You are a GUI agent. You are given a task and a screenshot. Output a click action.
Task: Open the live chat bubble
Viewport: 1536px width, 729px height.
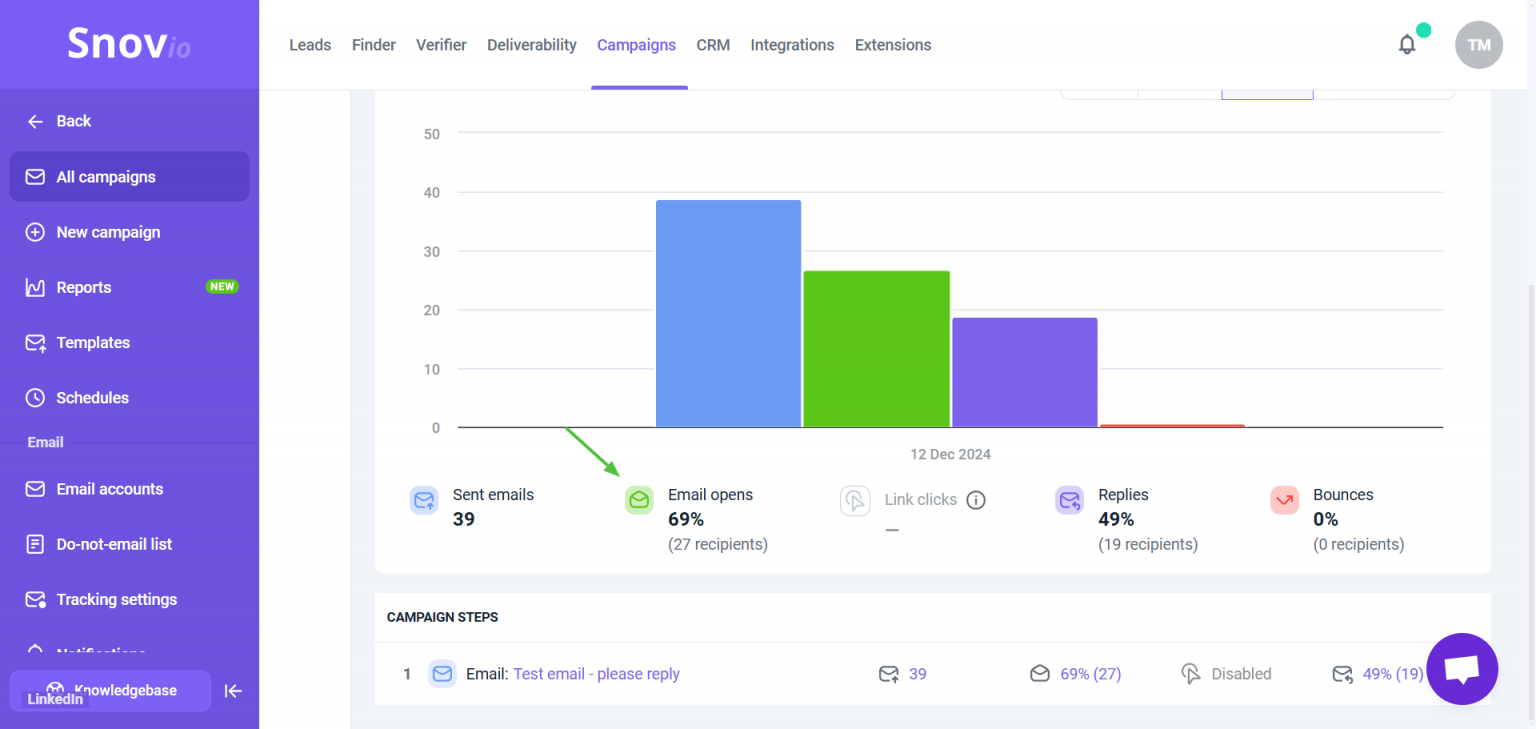click(1462, 669)
